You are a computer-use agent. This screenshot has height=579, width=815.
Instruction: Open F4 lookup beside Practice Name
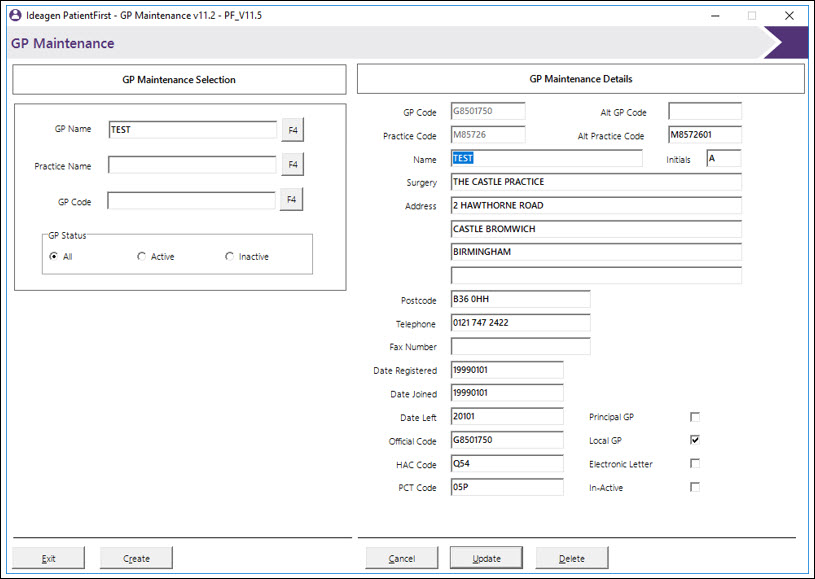293,164
